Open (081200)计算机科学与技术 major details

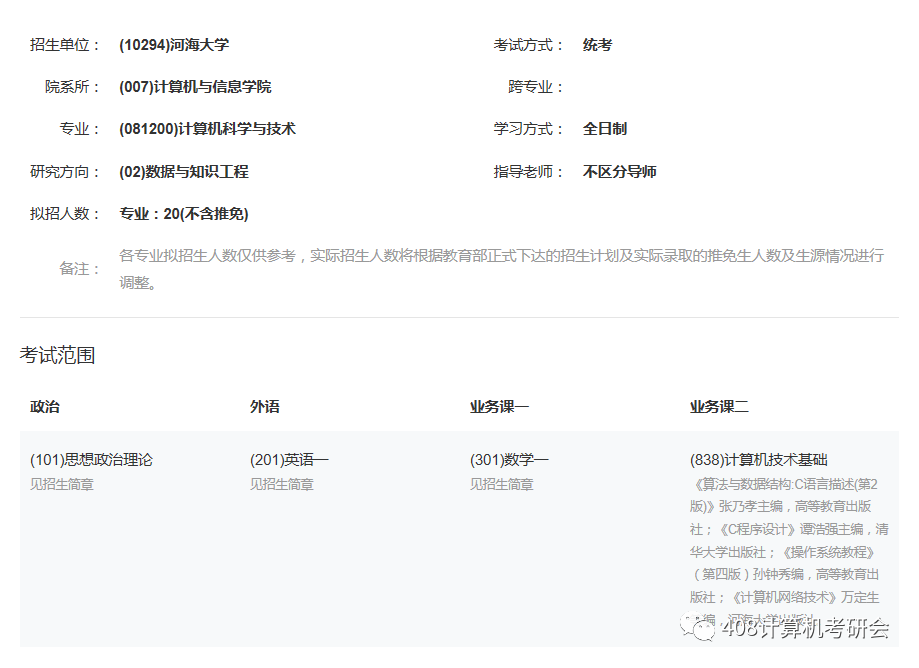[208, 128]
